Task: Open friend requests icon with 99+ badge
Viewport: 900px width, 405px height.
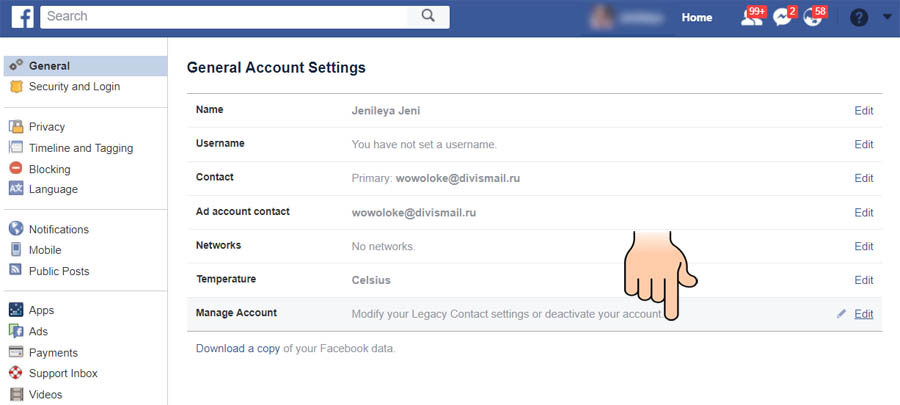Action: (x=750, y=18)
